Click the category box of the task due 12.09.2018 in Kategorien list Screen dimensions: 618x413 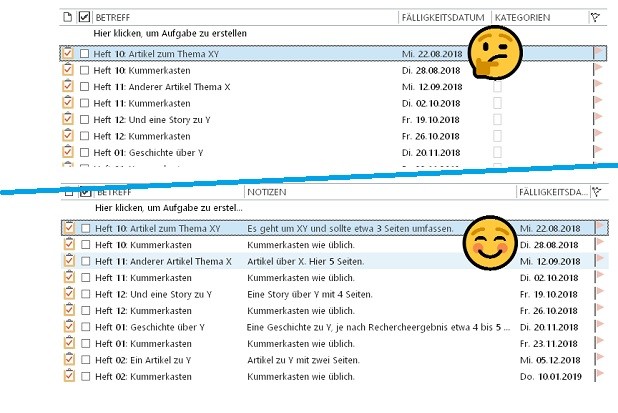coord(497,87)
